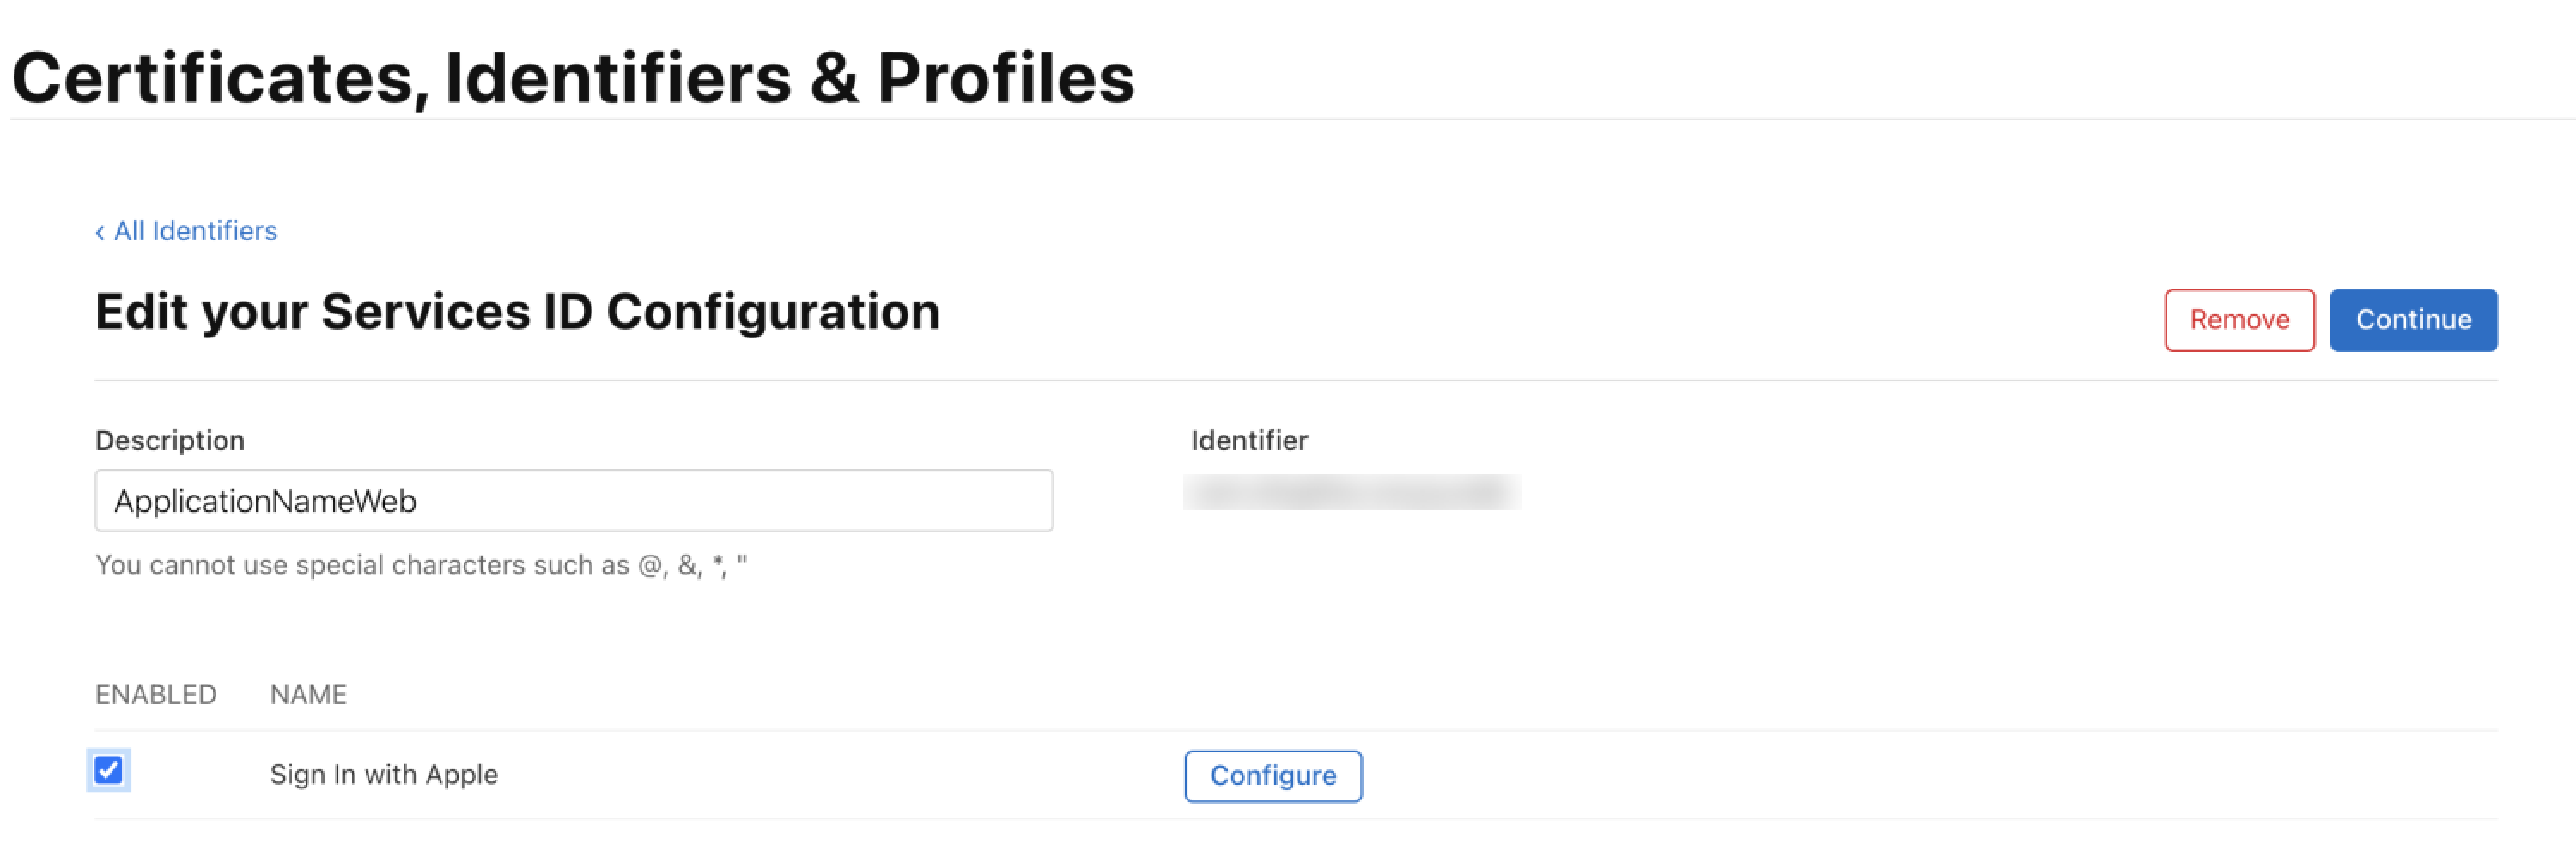Click the blue Continue button
The width and height of the screenshot is (2576, 845).
point(2413,320)
